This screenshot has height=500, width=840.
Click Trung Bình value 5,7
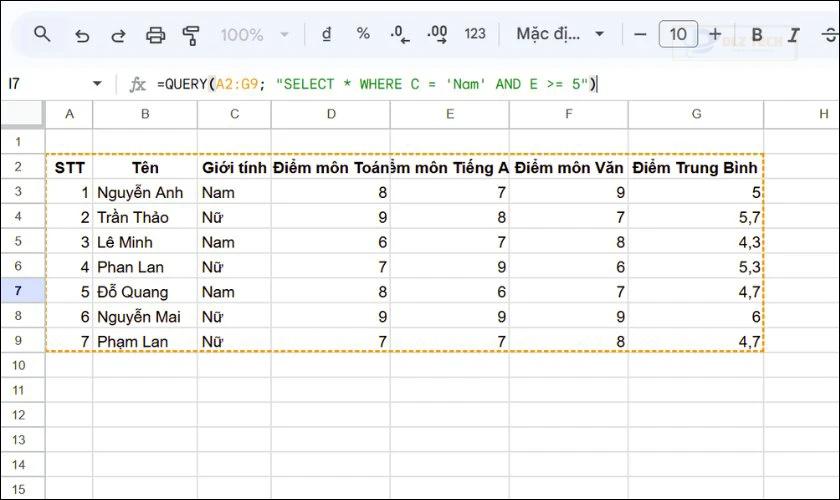point(695,217)
